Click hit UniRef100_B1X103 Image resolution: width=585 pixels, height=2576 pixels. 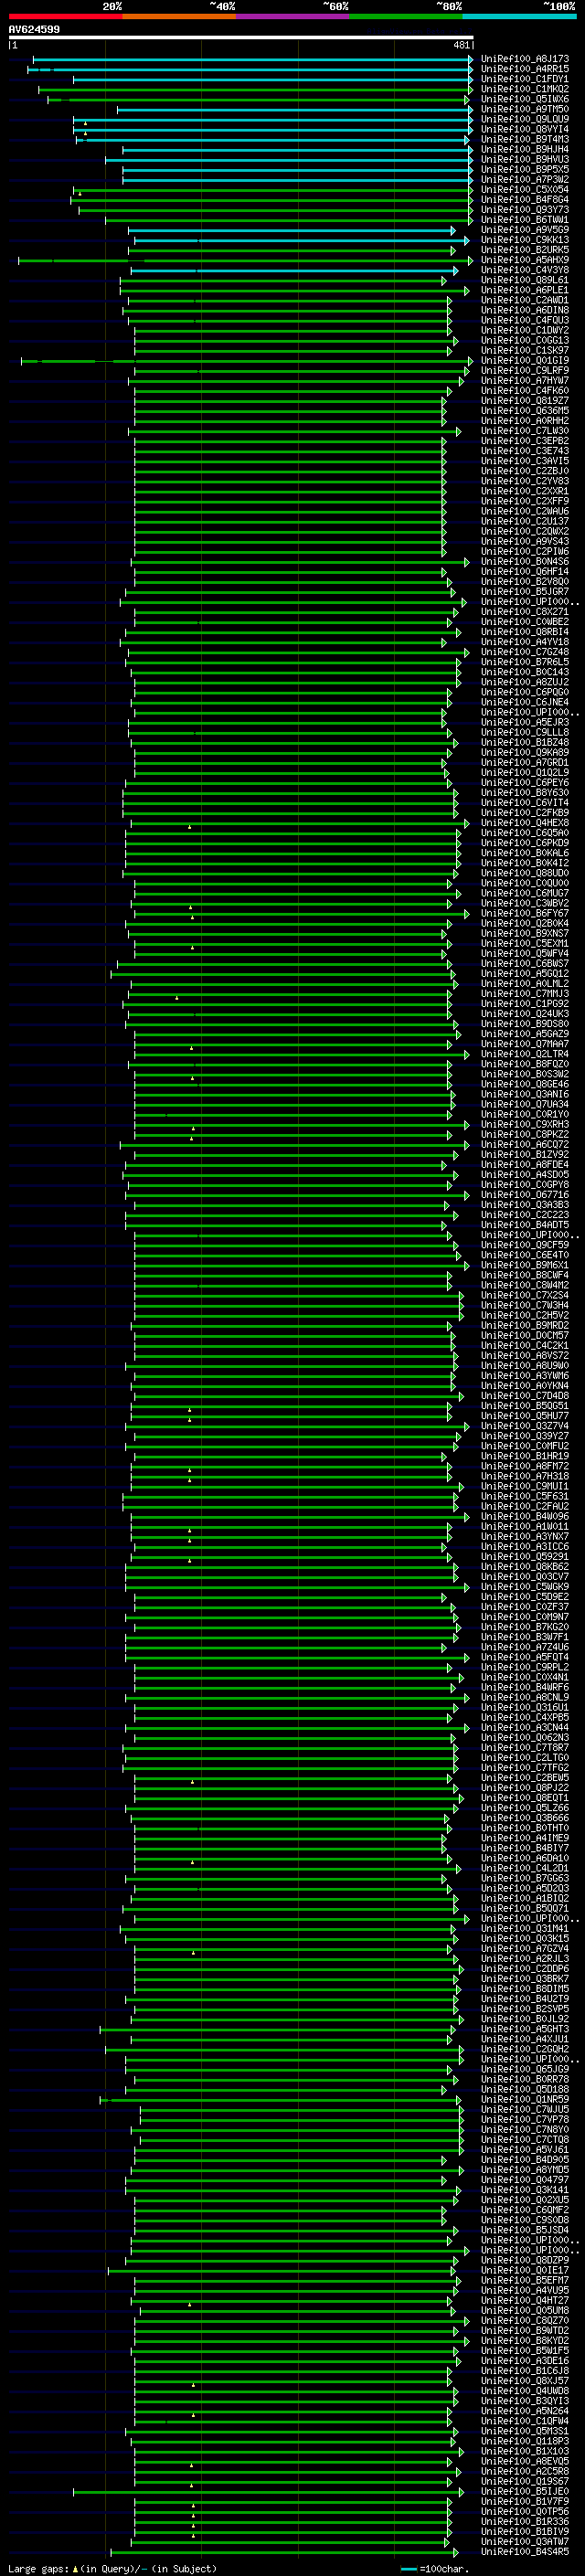click(x=525, y=2451)
